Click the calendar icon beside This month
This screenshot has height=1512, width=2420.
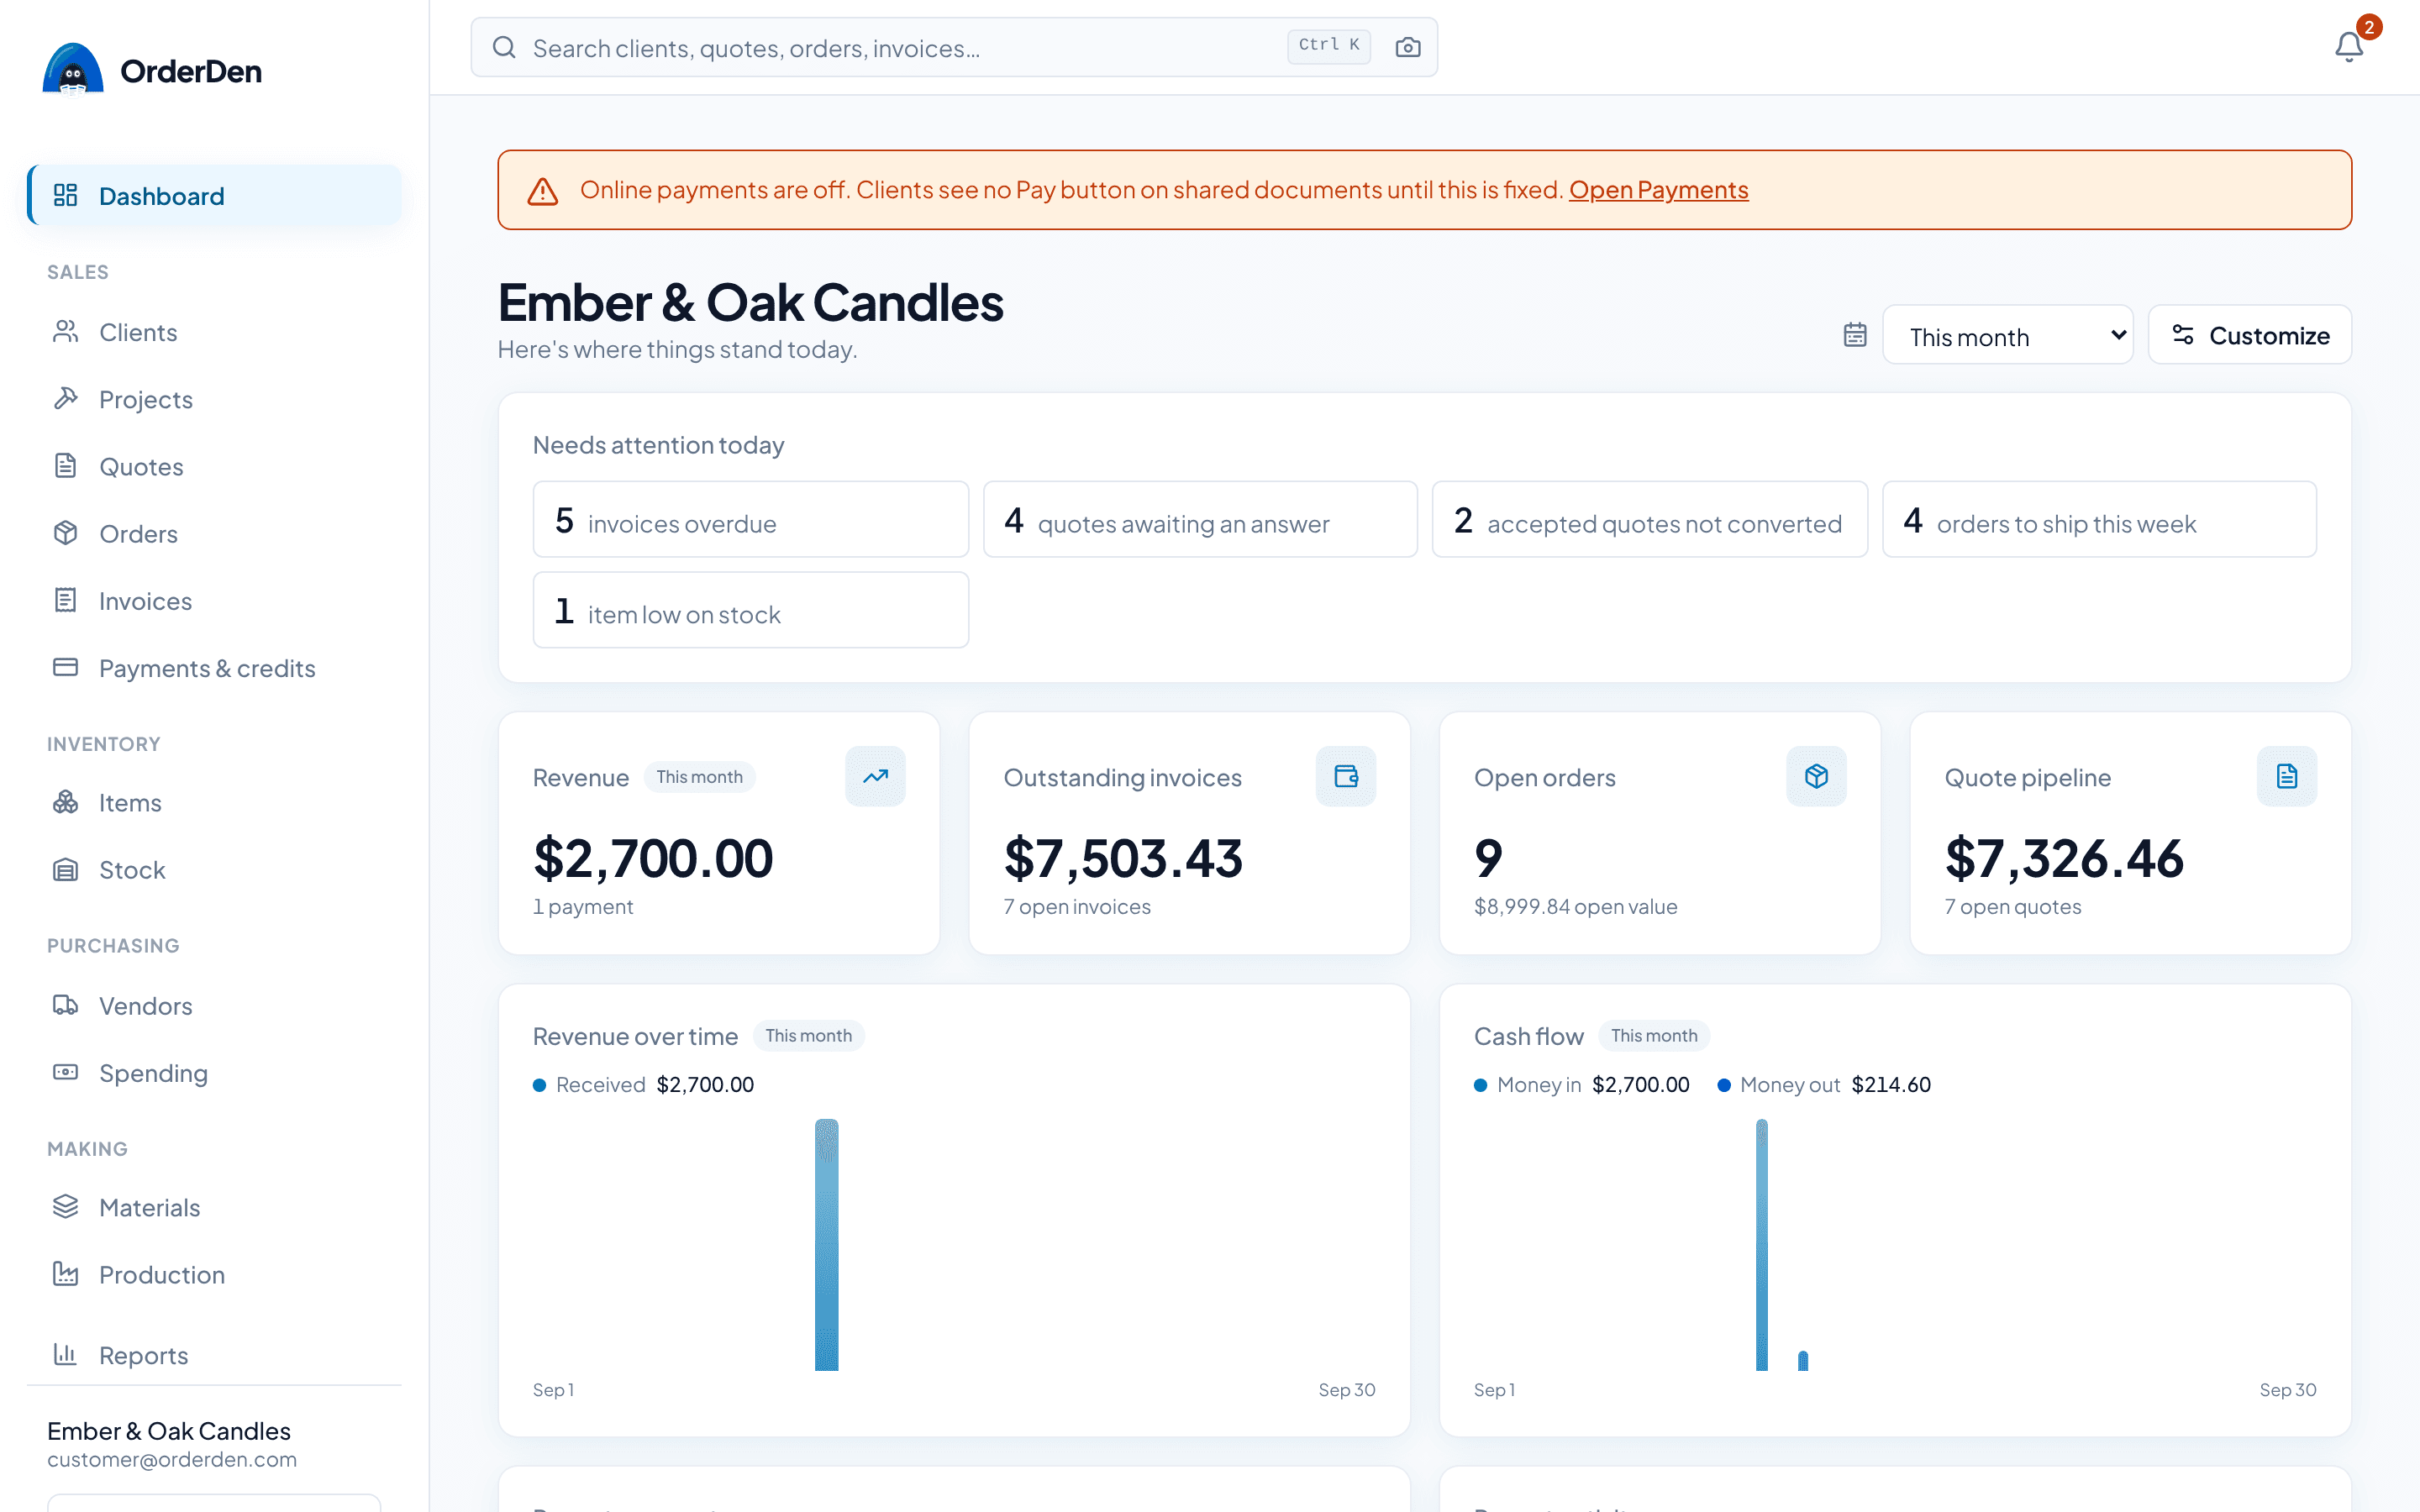1855,335
